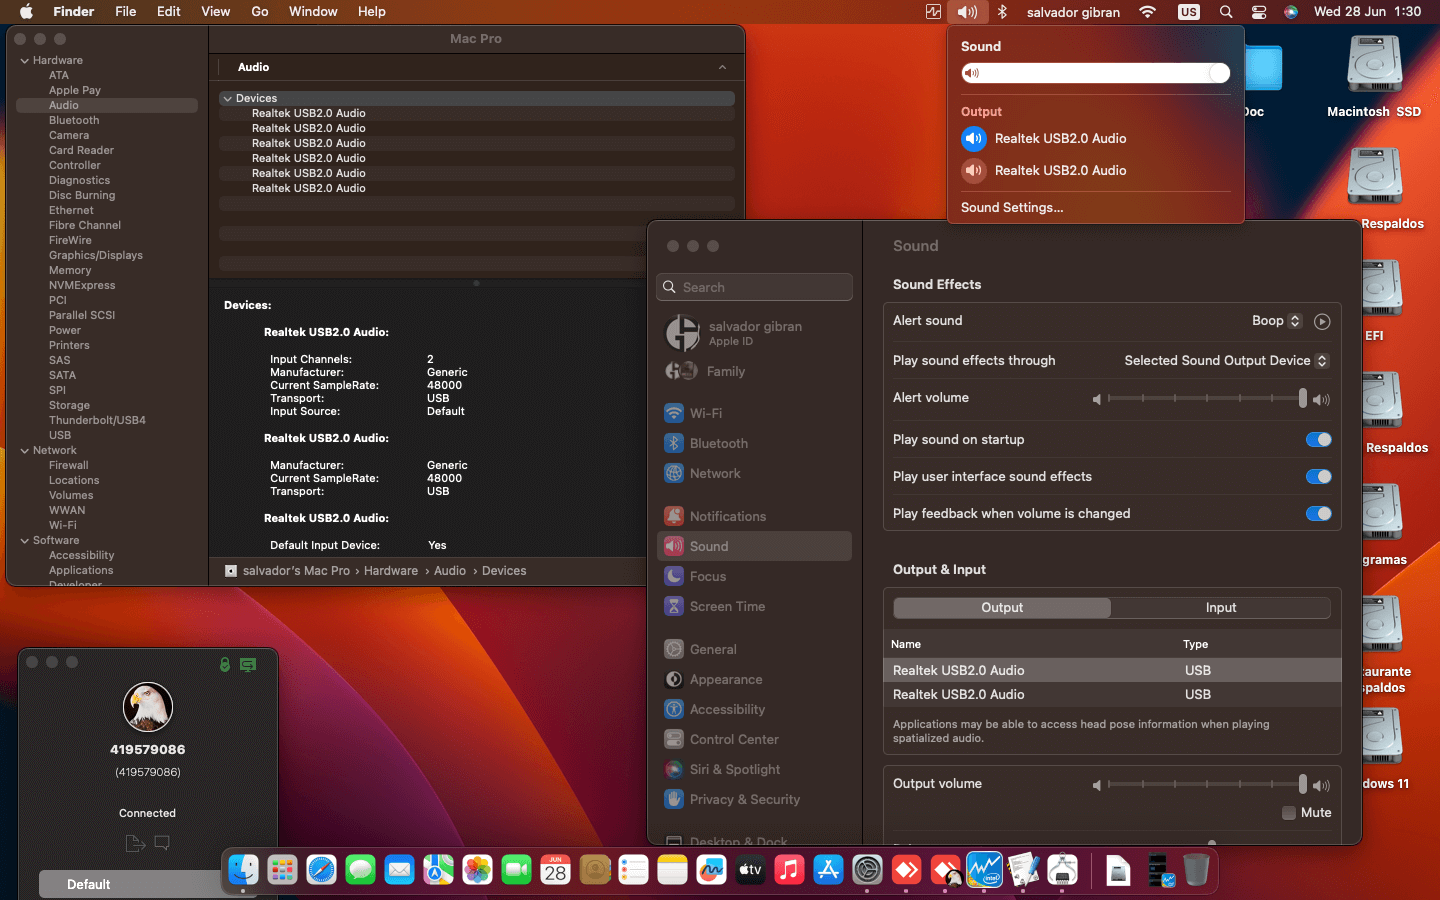Click the Wi-Fi icon in the menu bar

coord(1148,12)
